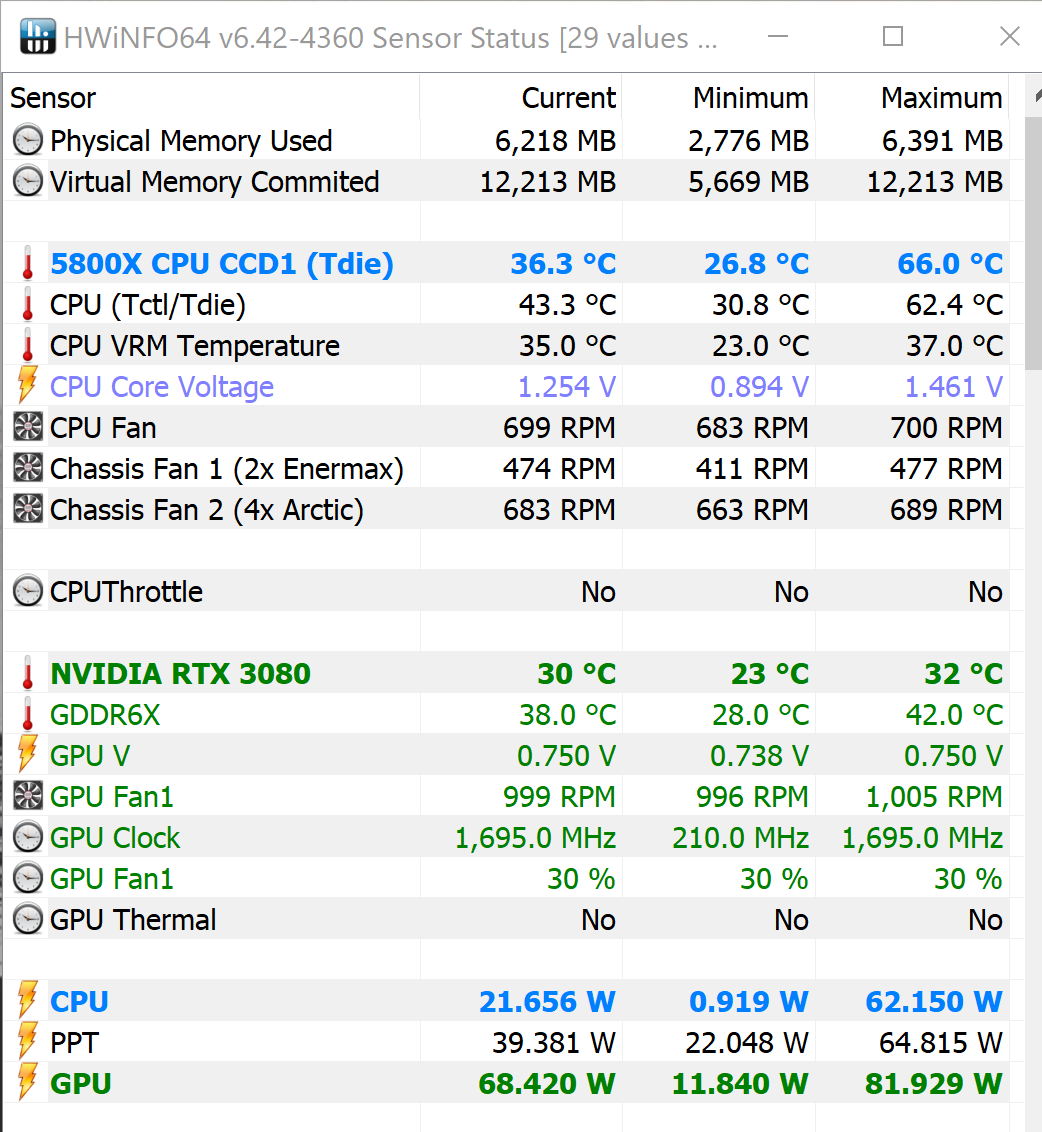The height and width of the screenshot is (1132, 1042).
Task: Click the window title HWiNFO64 v6.42-4360
Action: [214, 38]
